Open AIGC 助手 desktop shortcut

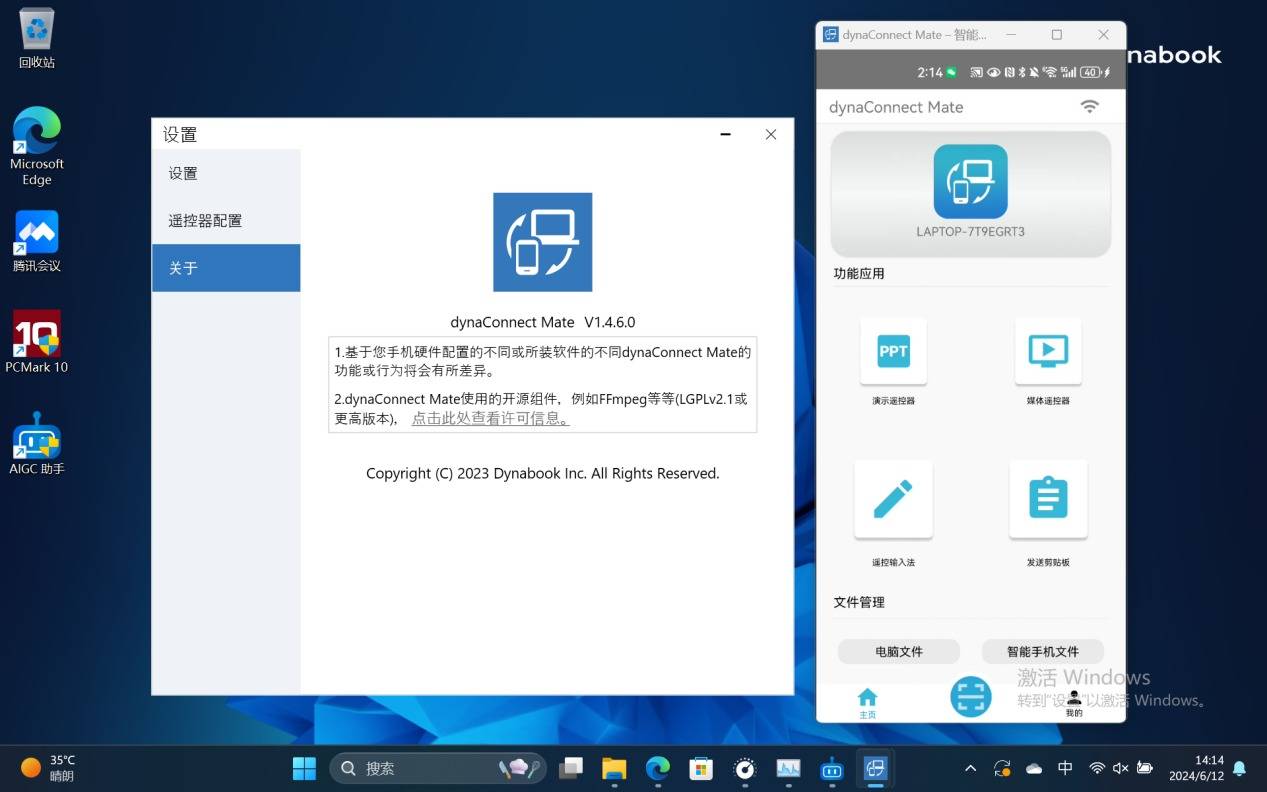click(37, 443)
